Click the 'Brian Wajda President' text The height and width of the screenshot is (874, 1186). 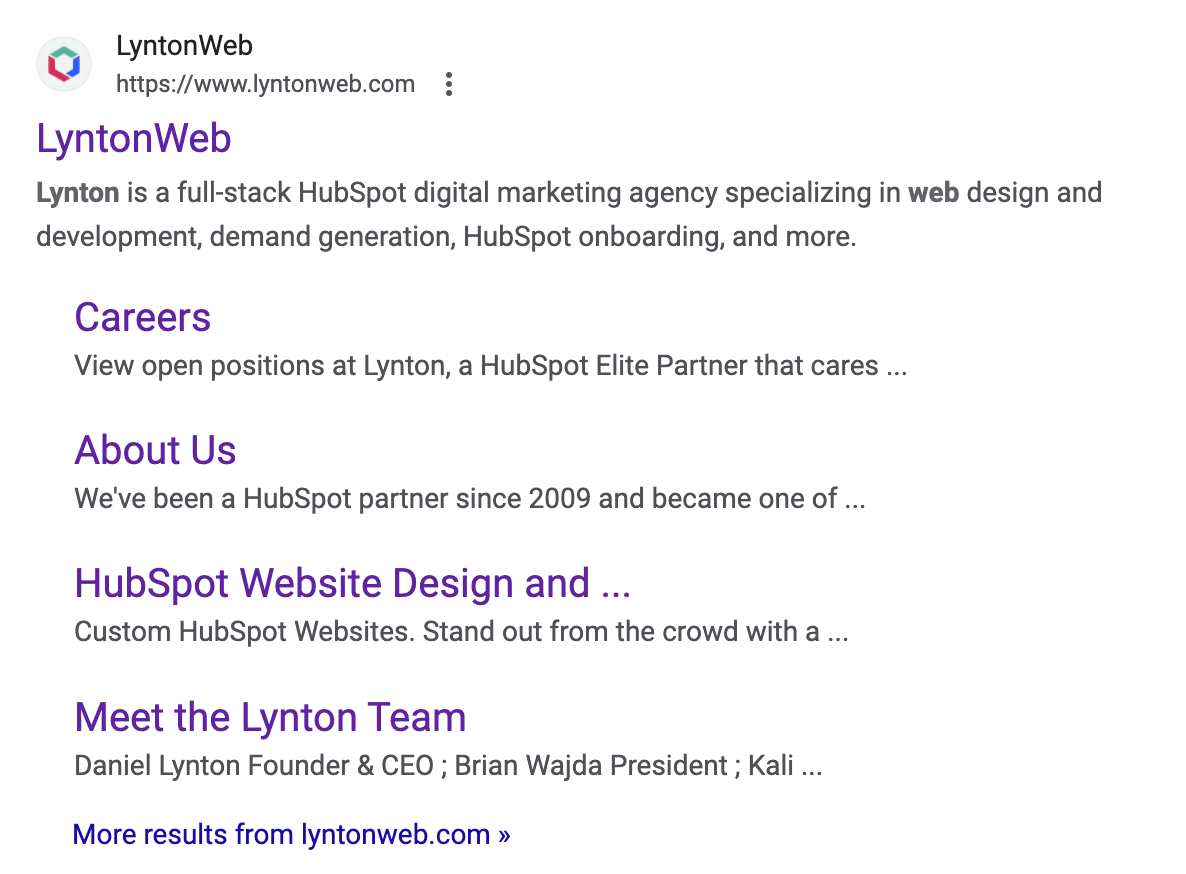pos(591,766)
